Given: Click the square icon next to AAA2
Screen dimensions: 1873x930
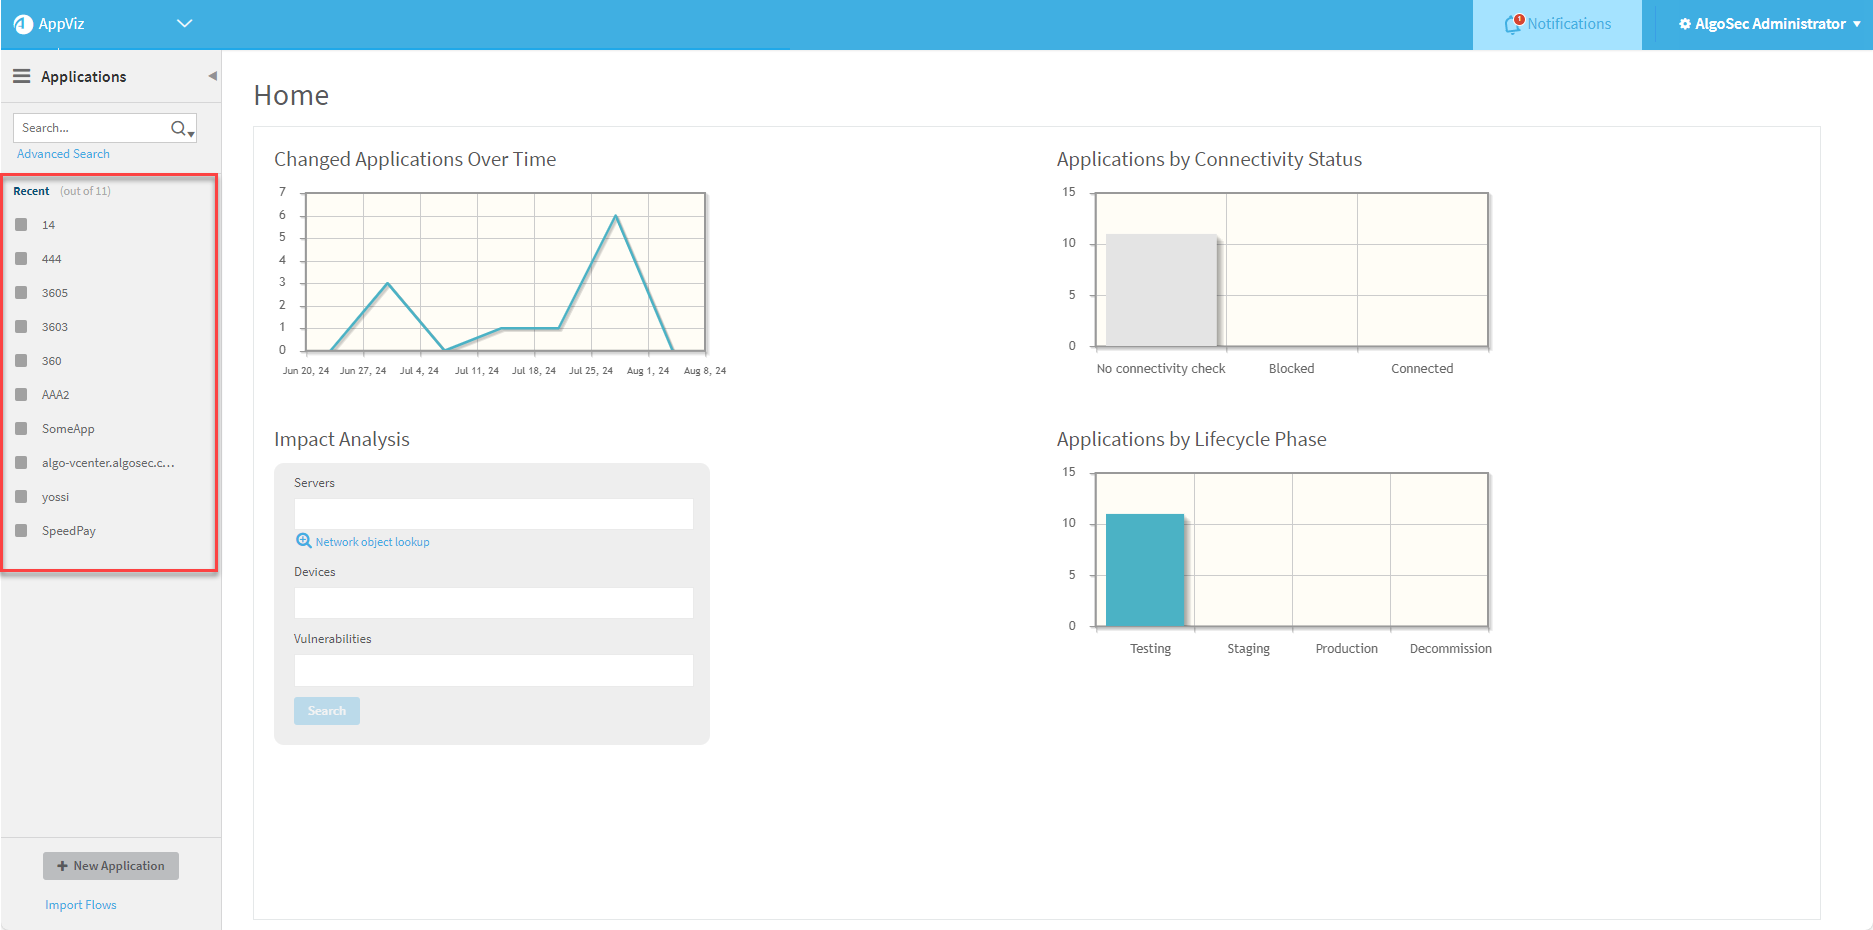Looking at the screenshot, I should pos(21,395).
